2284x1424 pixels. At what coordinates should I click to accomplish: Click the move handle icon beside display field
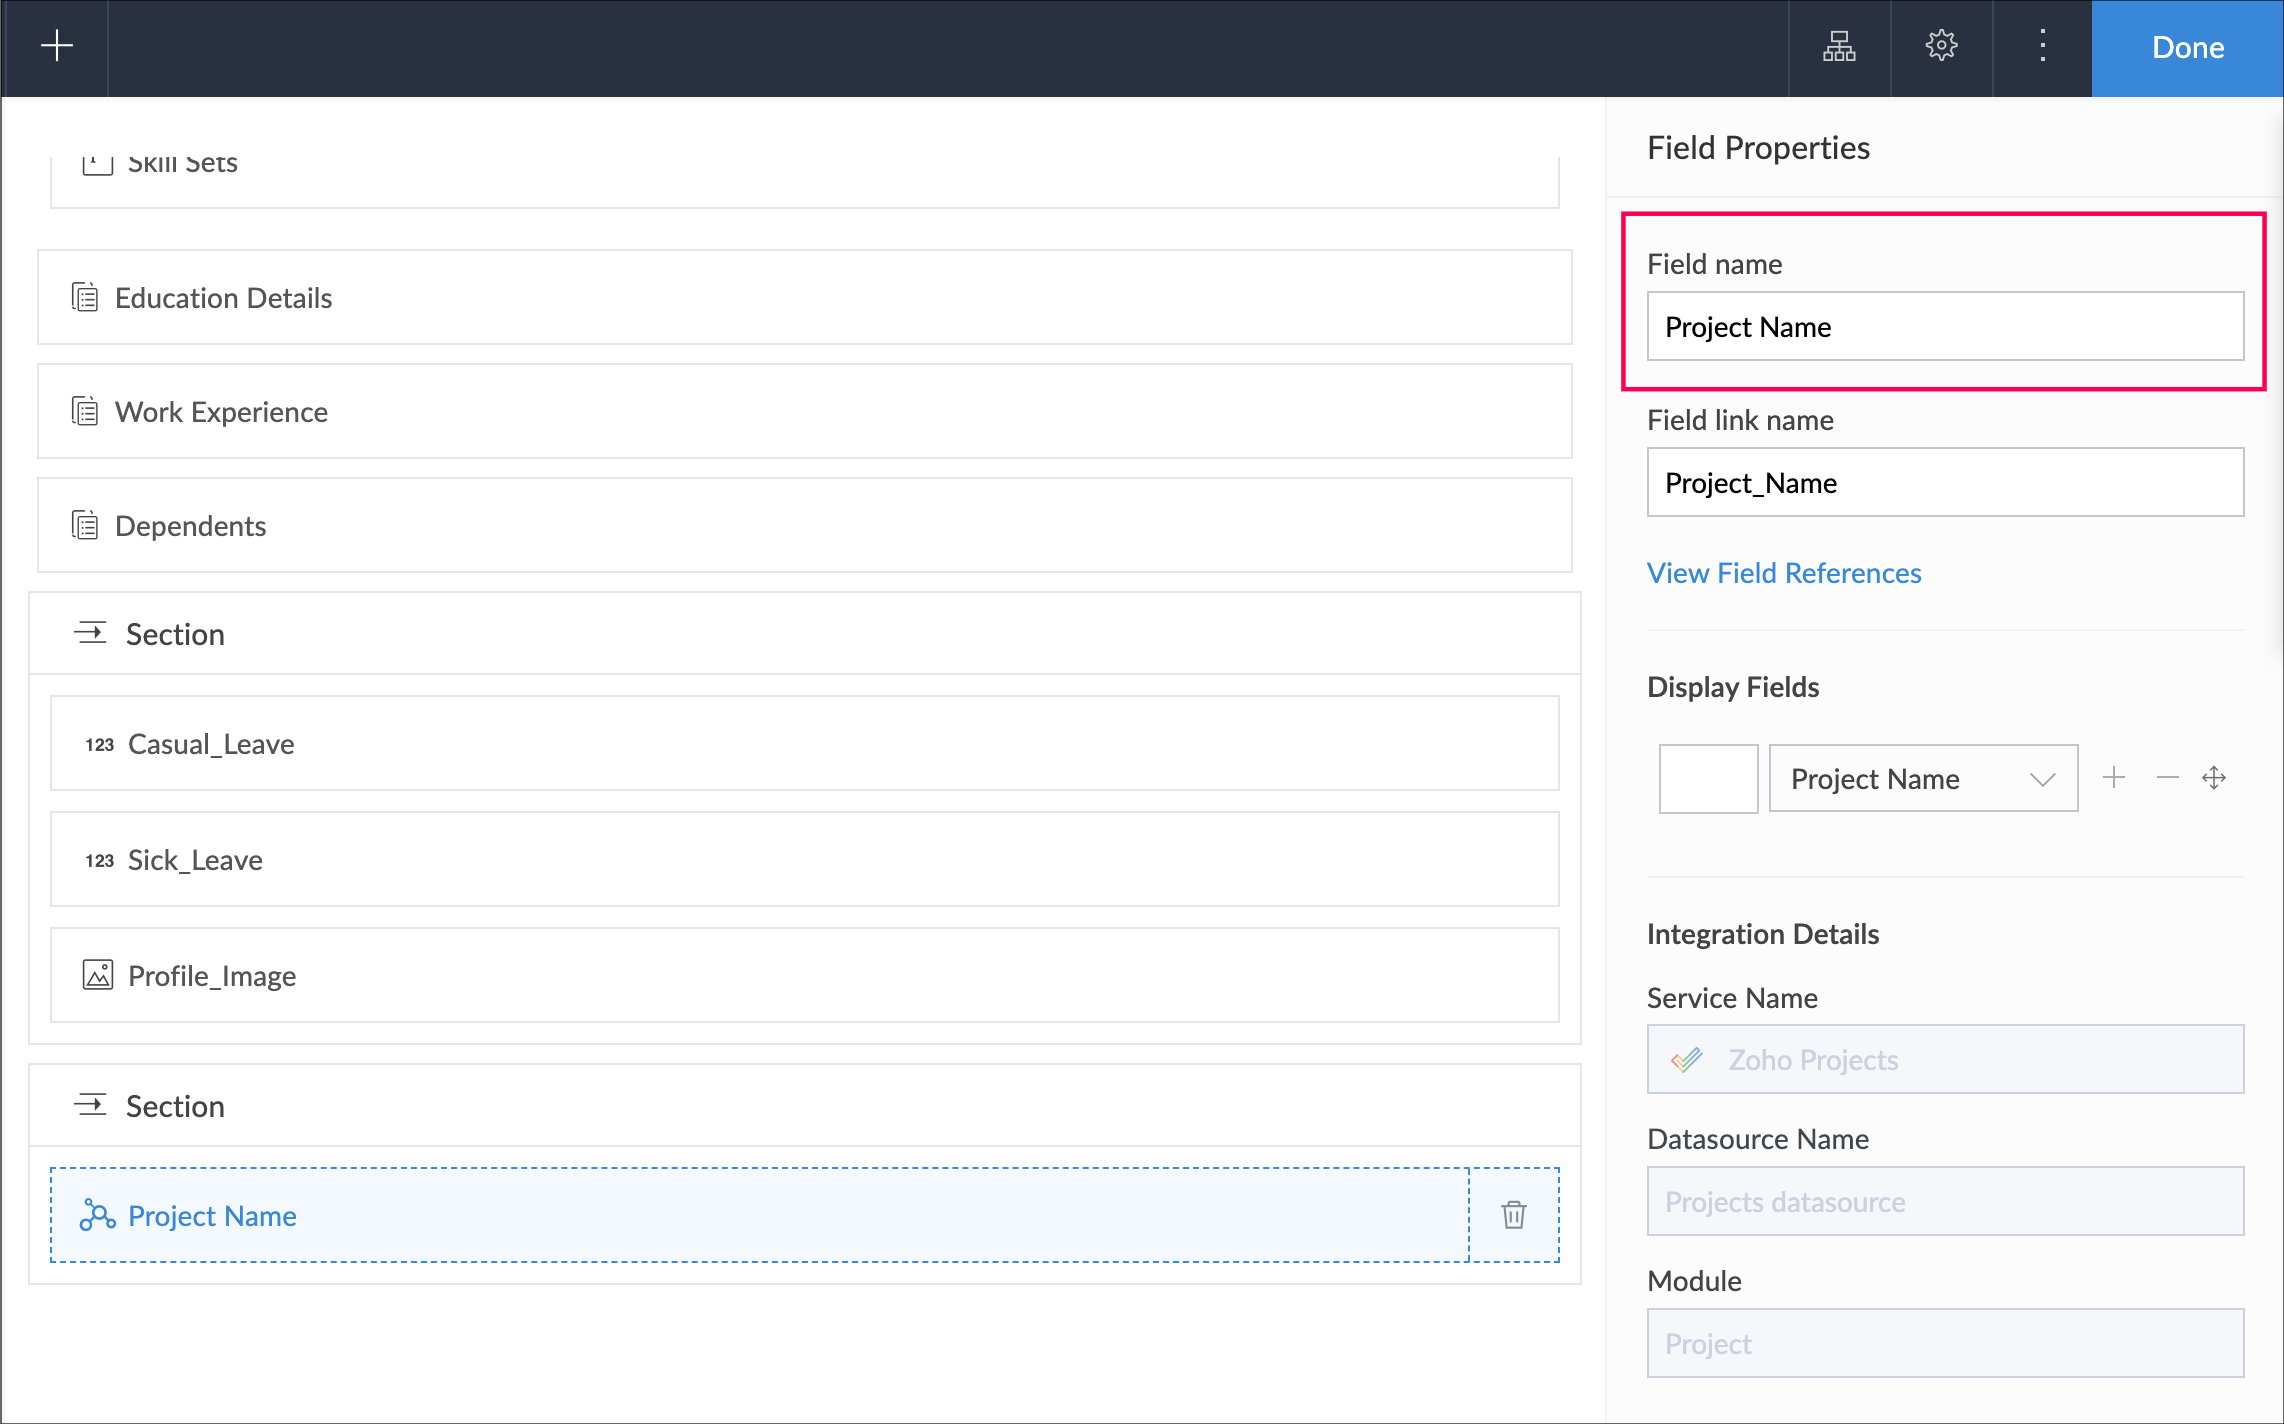tap(2214, 778)
